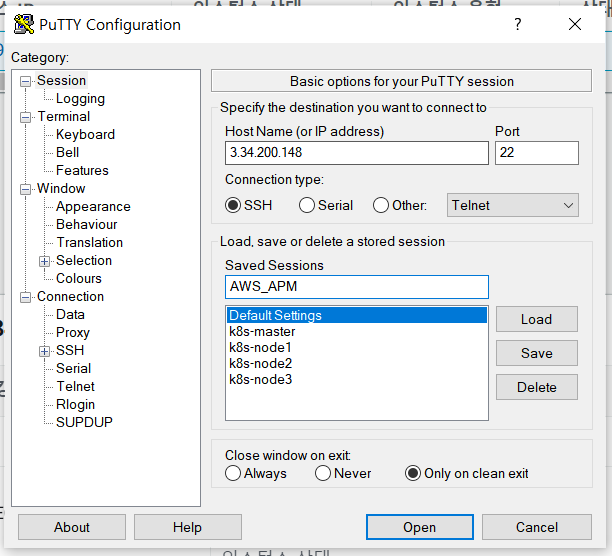Open the Telnet protocol dropdown

(512, 205)
